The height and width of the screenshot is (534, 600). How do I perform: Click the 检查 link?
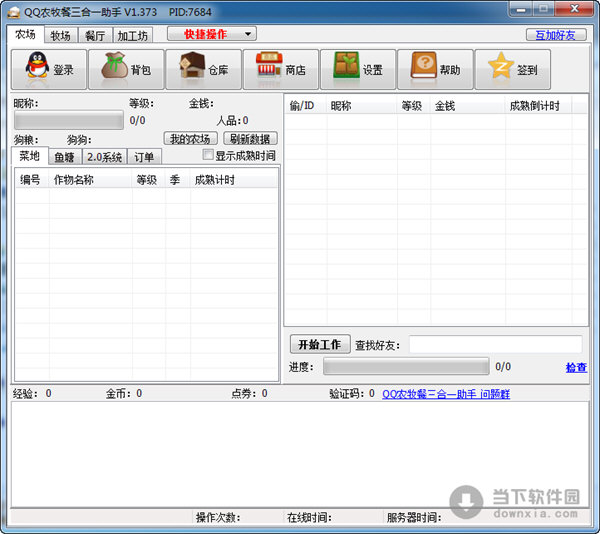pyautogui.click(x=576, y=367)
